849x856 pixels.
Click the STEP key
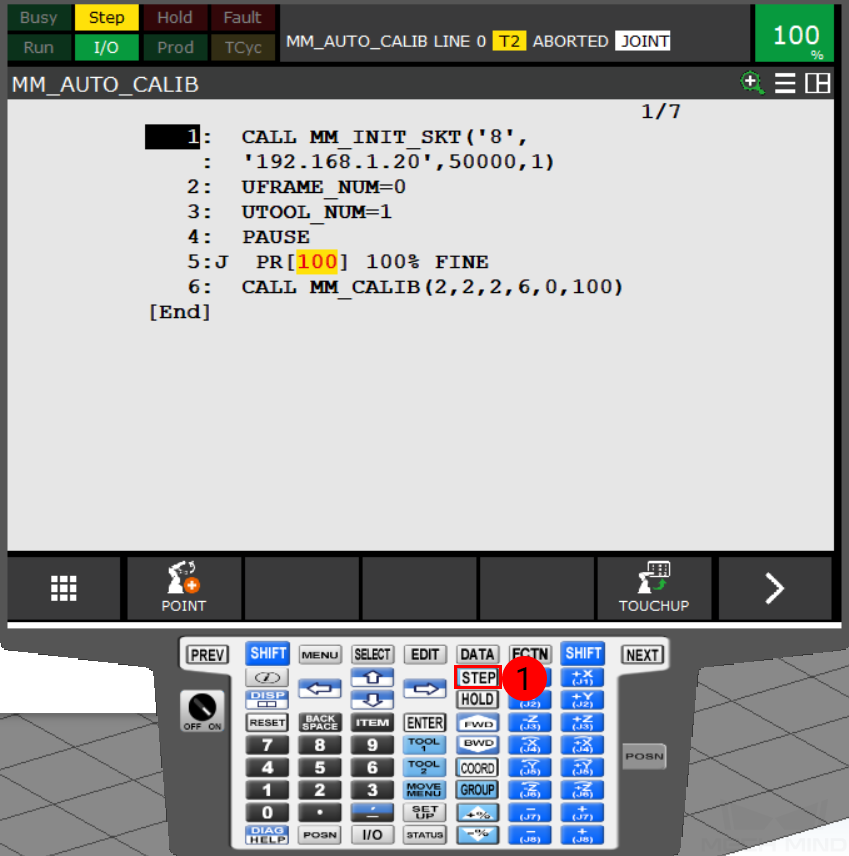pos(478,677)
